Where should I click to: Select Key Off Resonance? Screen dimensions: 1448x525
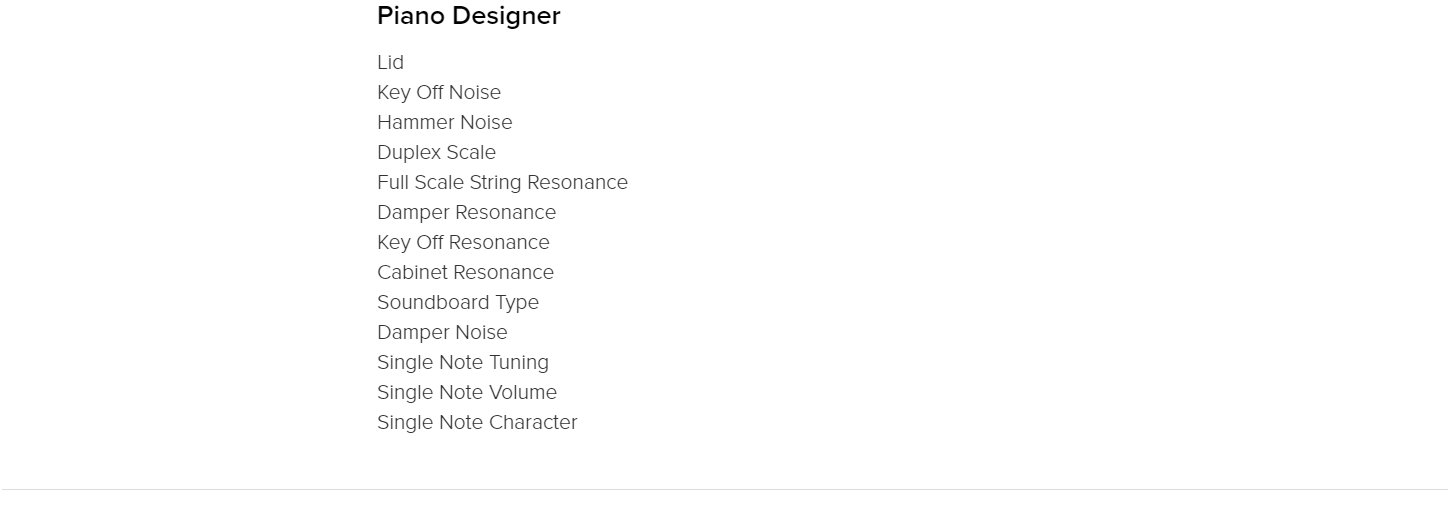[x=463, y=242]
